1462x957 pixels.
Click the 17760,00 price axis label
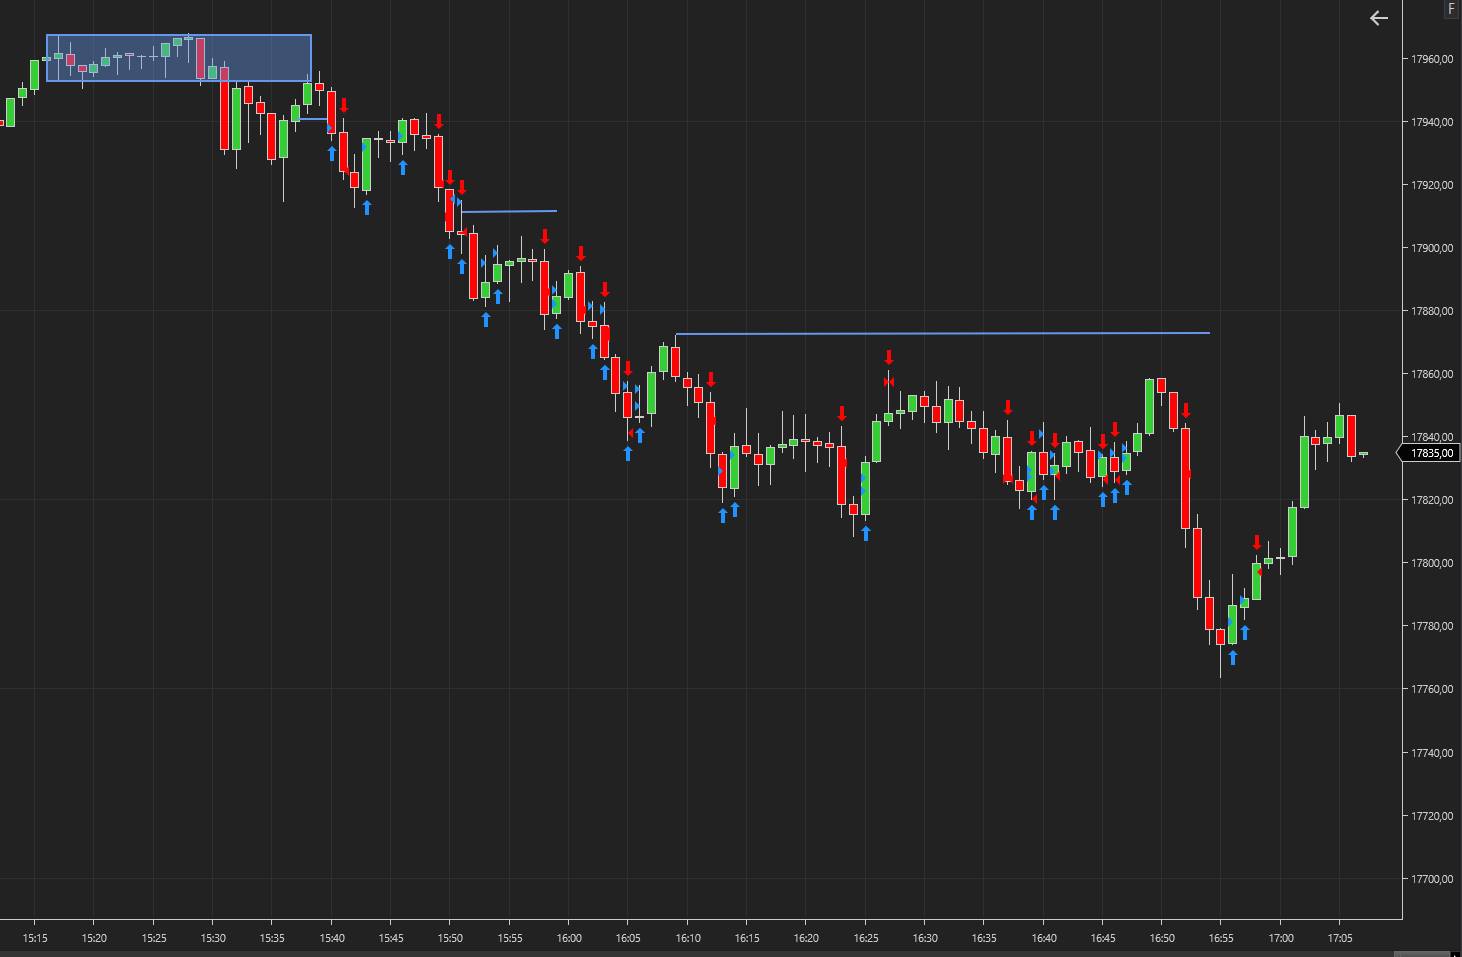1432,689
